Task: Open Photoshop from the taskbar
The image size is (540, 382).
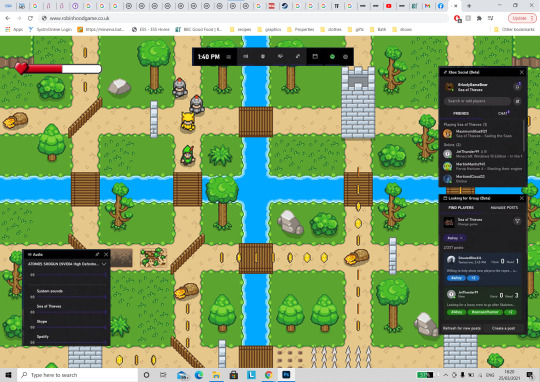Action: 286,374
